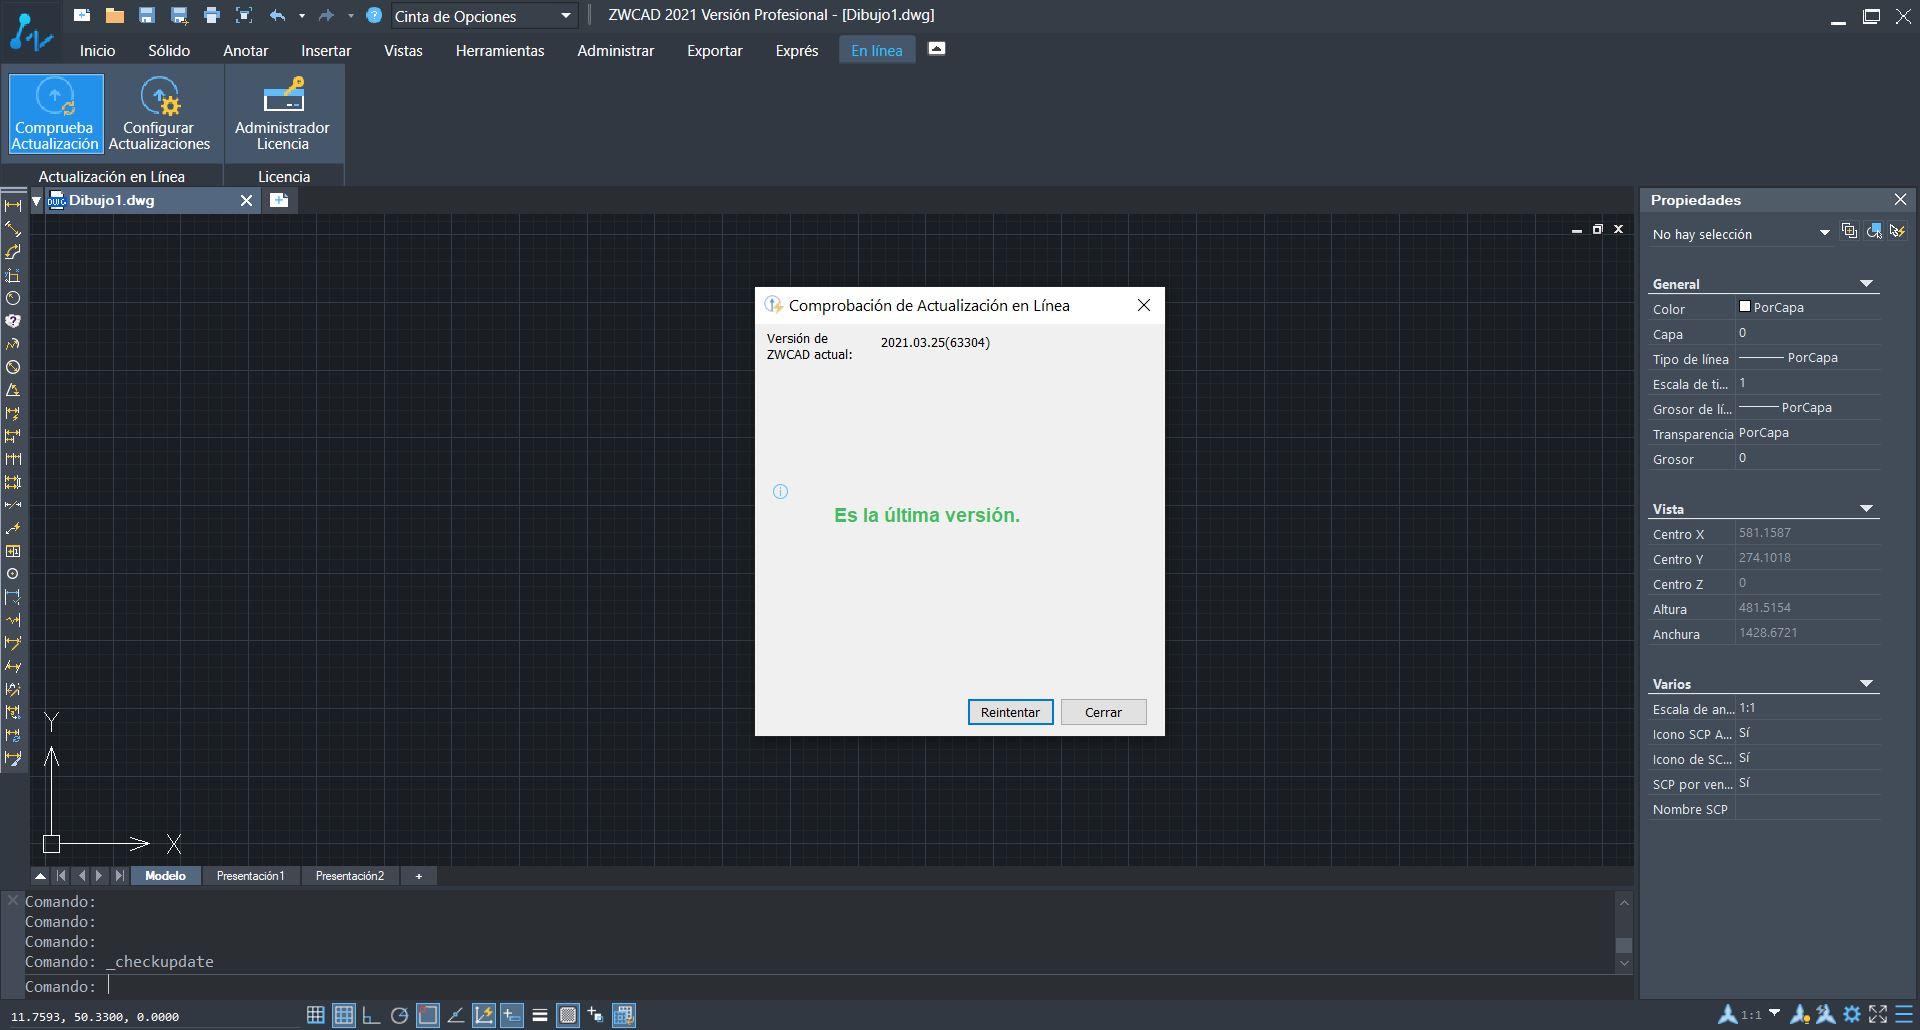Click the Comprueba Actualización ribbon icon
The height and width of the screenshot is (1030, 1920).
pos(55,113)
